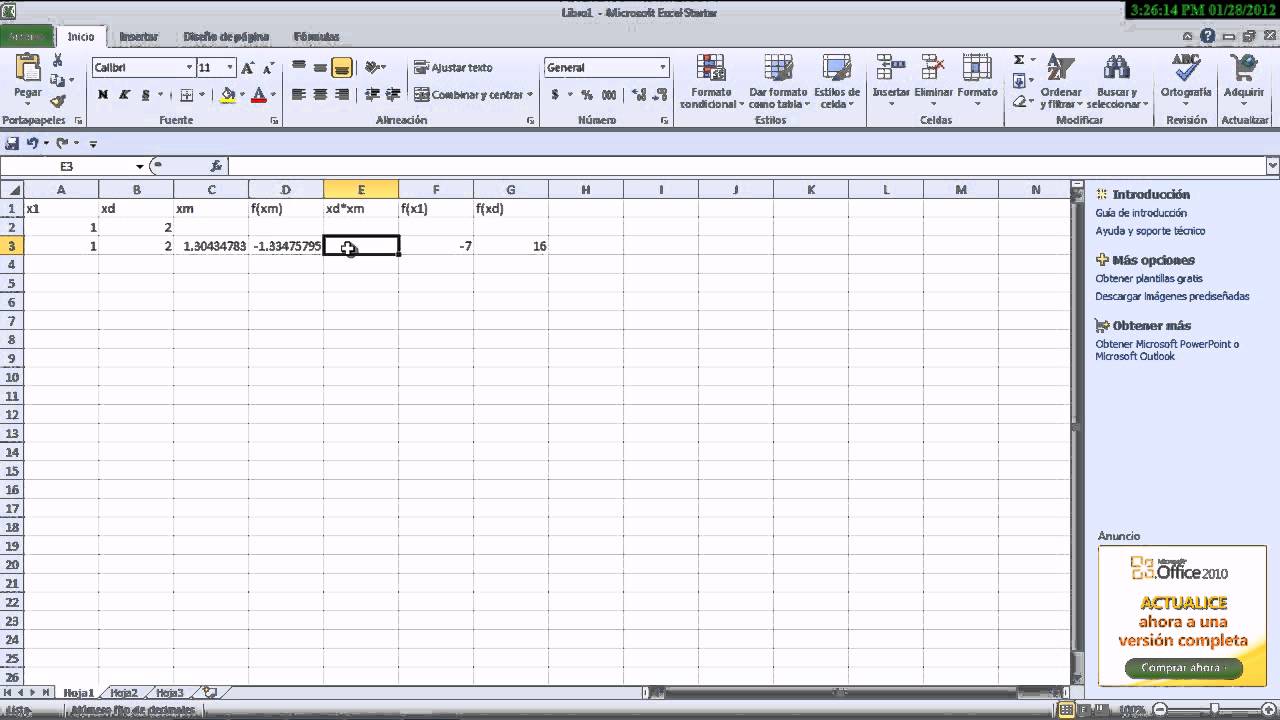1280x720 pixels.
Task: Open the General number format dropdown
Action: pyautogui.click(x=662, y=68)
